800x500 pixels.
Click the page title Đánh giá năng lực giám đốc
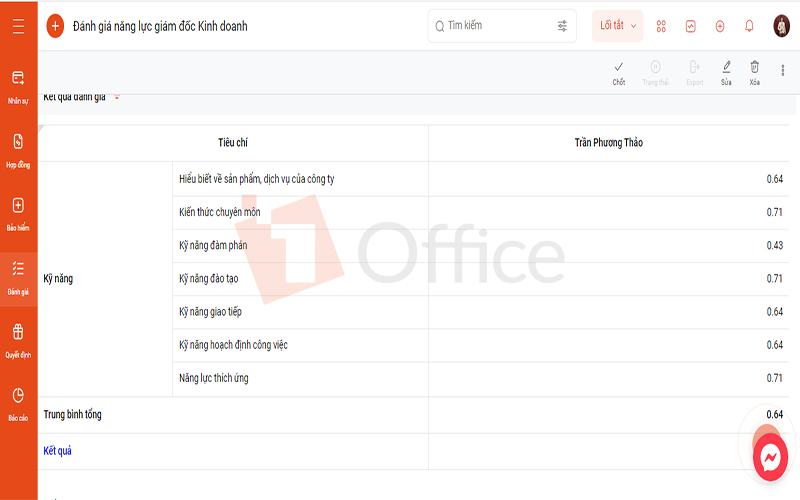[160, 26]
